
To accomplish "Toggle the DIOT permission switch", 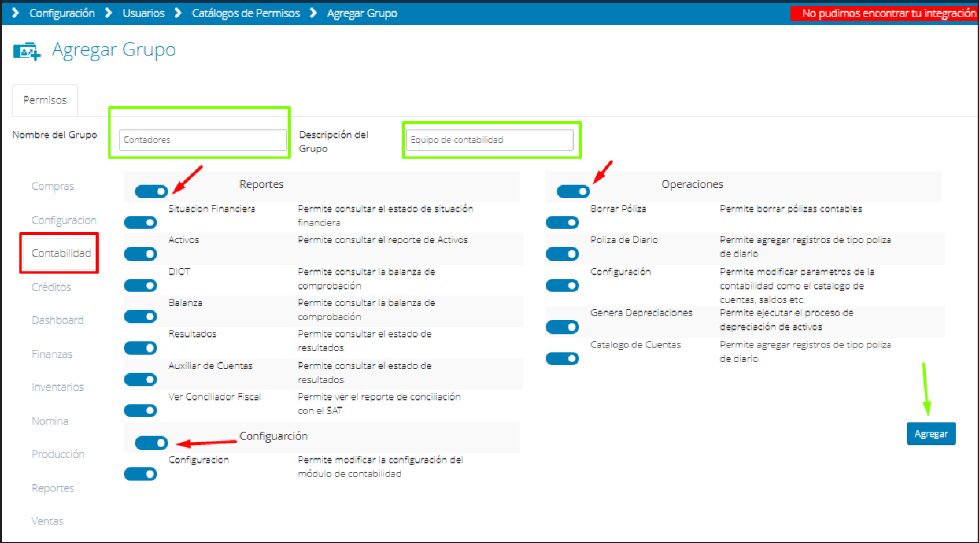I will point(140,285).
